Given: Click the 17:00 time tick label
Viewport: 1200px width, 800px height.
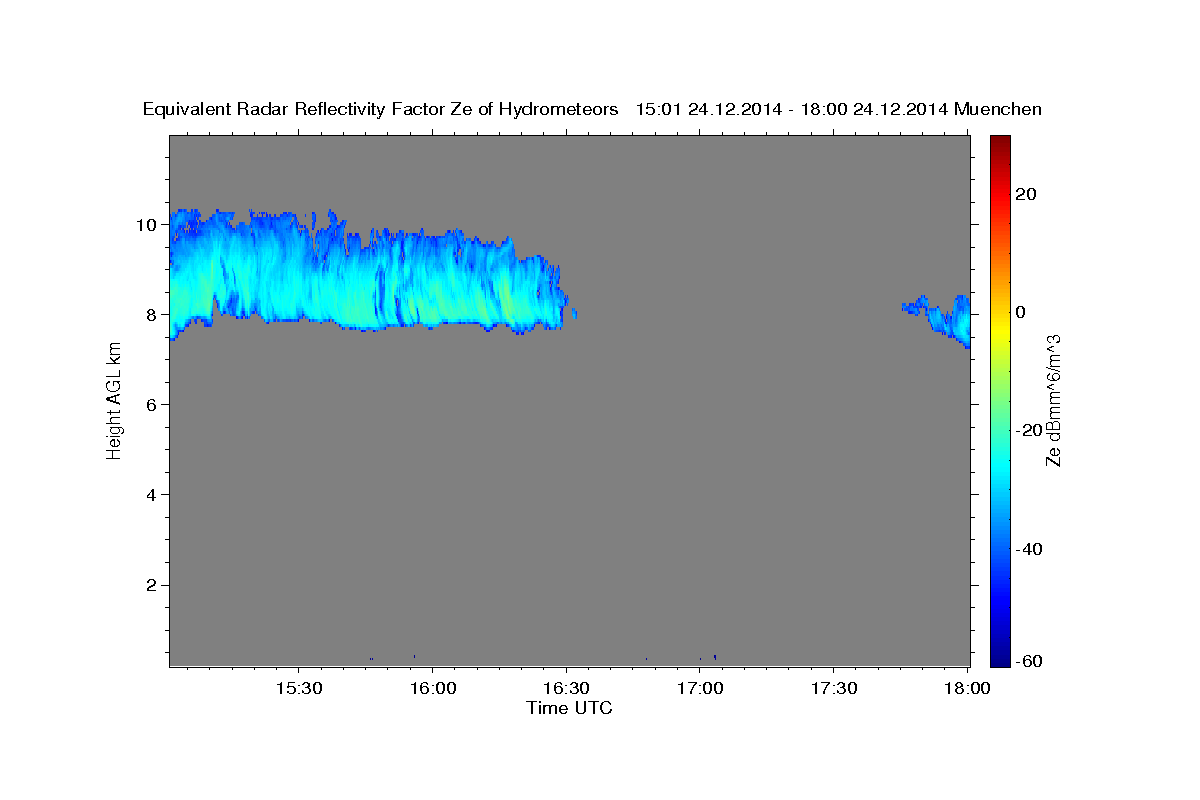Looking at the screenshot, I should [700, 689].
